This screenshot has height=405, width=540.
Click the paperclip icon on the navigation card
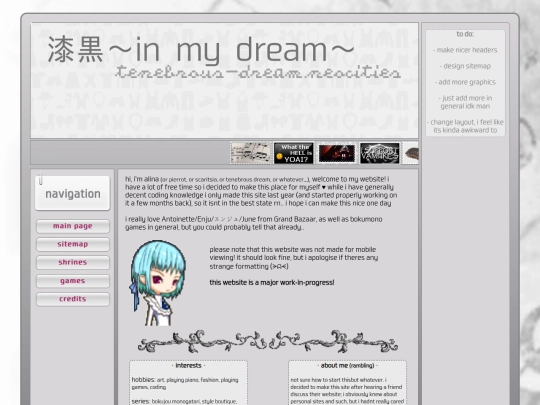click(x=40, y=179)
